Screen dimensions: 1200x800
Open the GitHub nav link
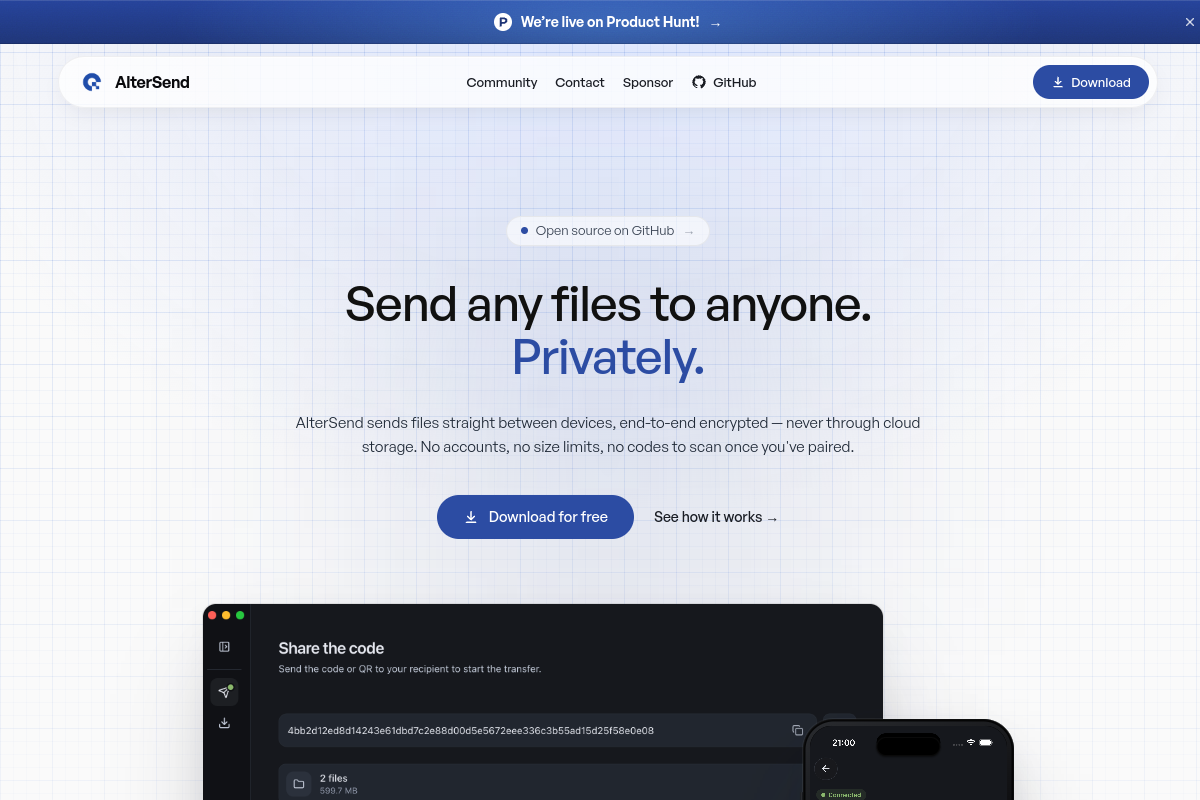point(724,83)
